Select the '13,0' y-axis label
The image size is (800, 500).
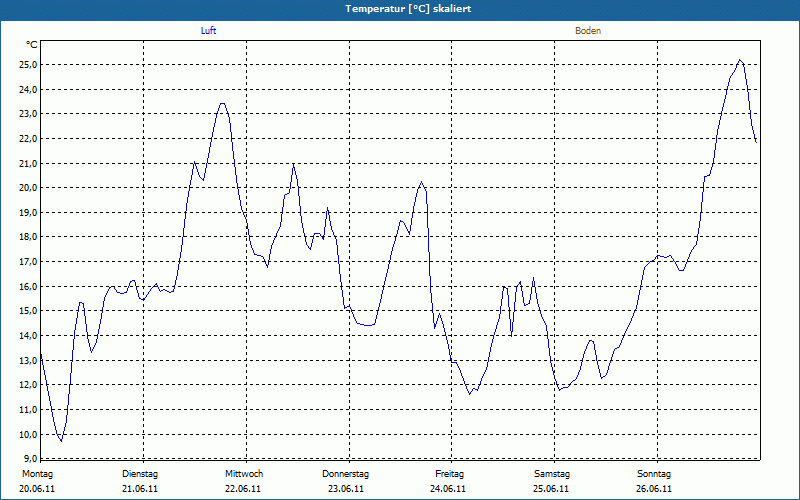click(28, 361)
